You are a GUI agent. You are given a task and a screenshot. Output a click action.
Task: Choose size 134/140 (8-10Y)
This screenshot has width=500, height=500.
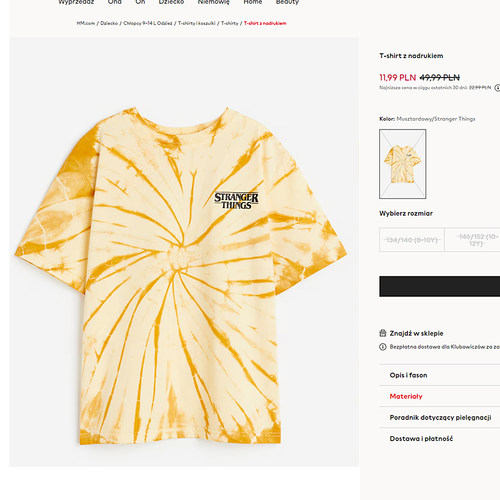(x=412, y=240)
